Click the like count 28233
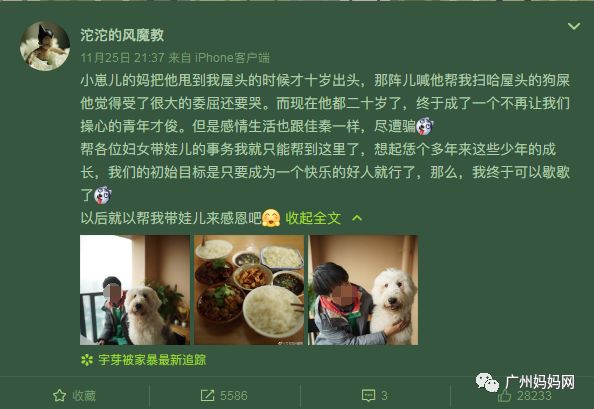The height and width of the screenshot is (409, 594). tap(534, 396)
